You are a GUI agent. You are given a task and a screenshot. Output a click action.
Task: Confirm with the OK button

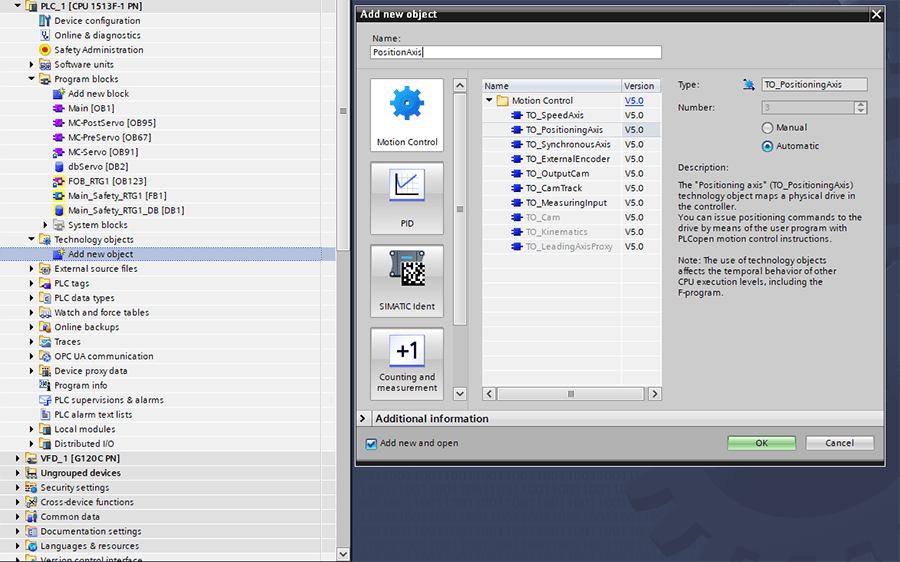coord(762,443)
